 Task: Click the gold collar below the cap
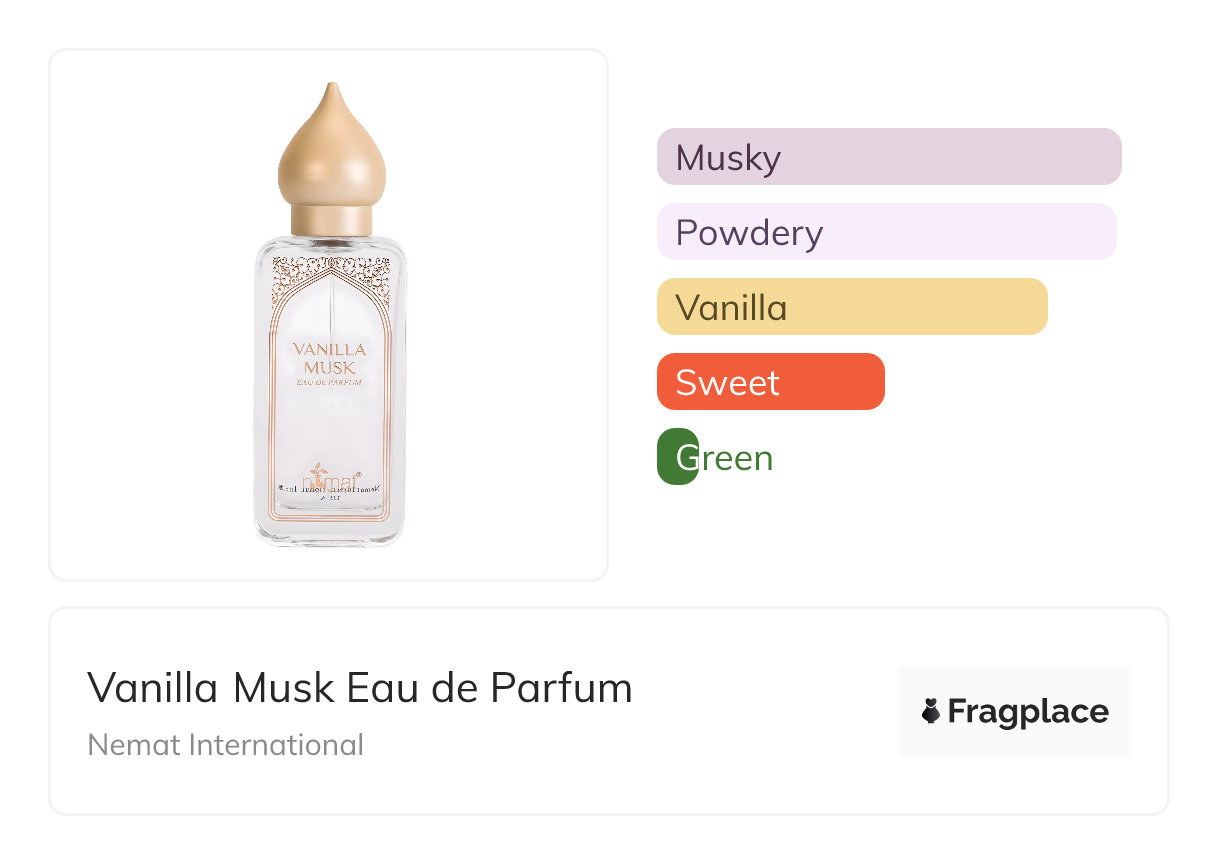coord(331,221)
